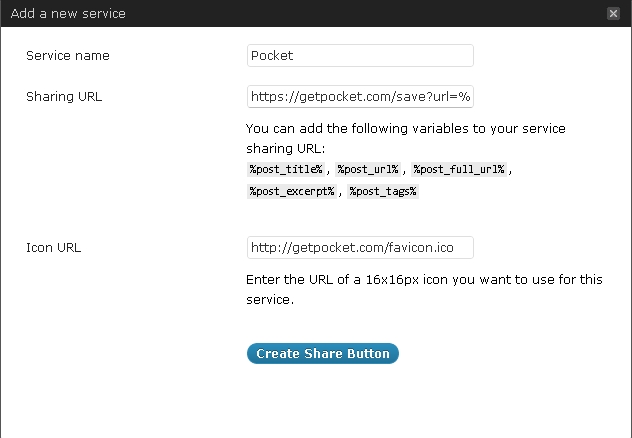Focus the Sharing URL input field
The width and height of the screenshot is (632, 438).
tap(360, 97)
